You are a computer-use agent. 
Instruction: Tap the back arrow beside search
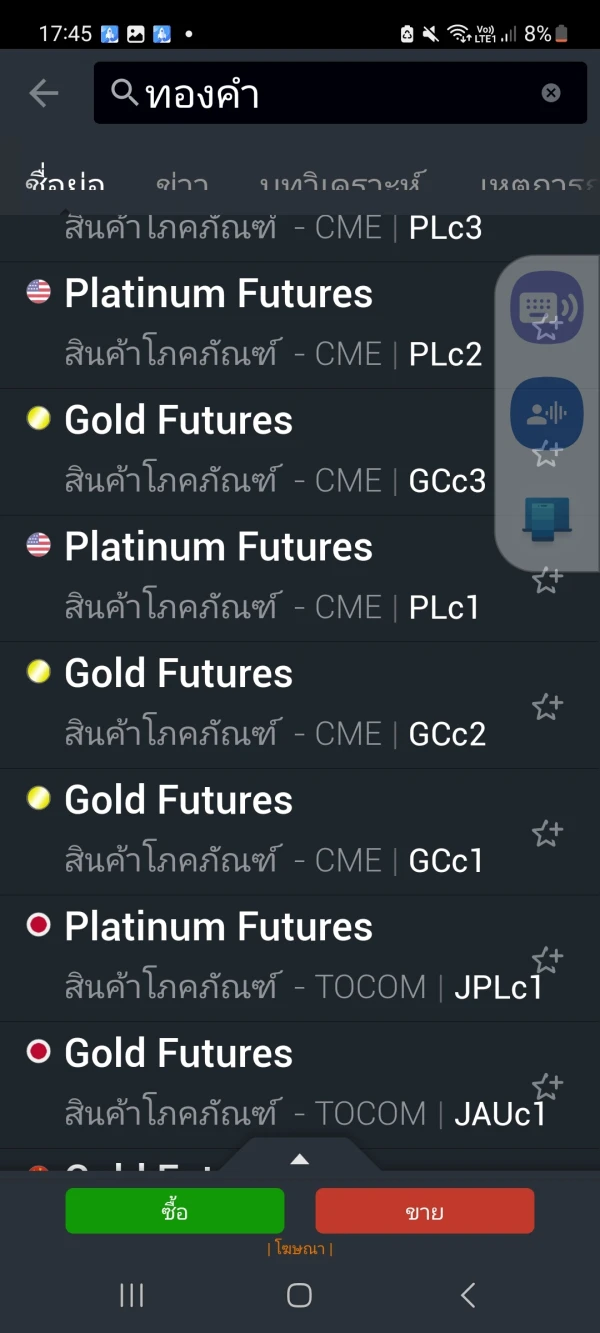pos(44,94)
